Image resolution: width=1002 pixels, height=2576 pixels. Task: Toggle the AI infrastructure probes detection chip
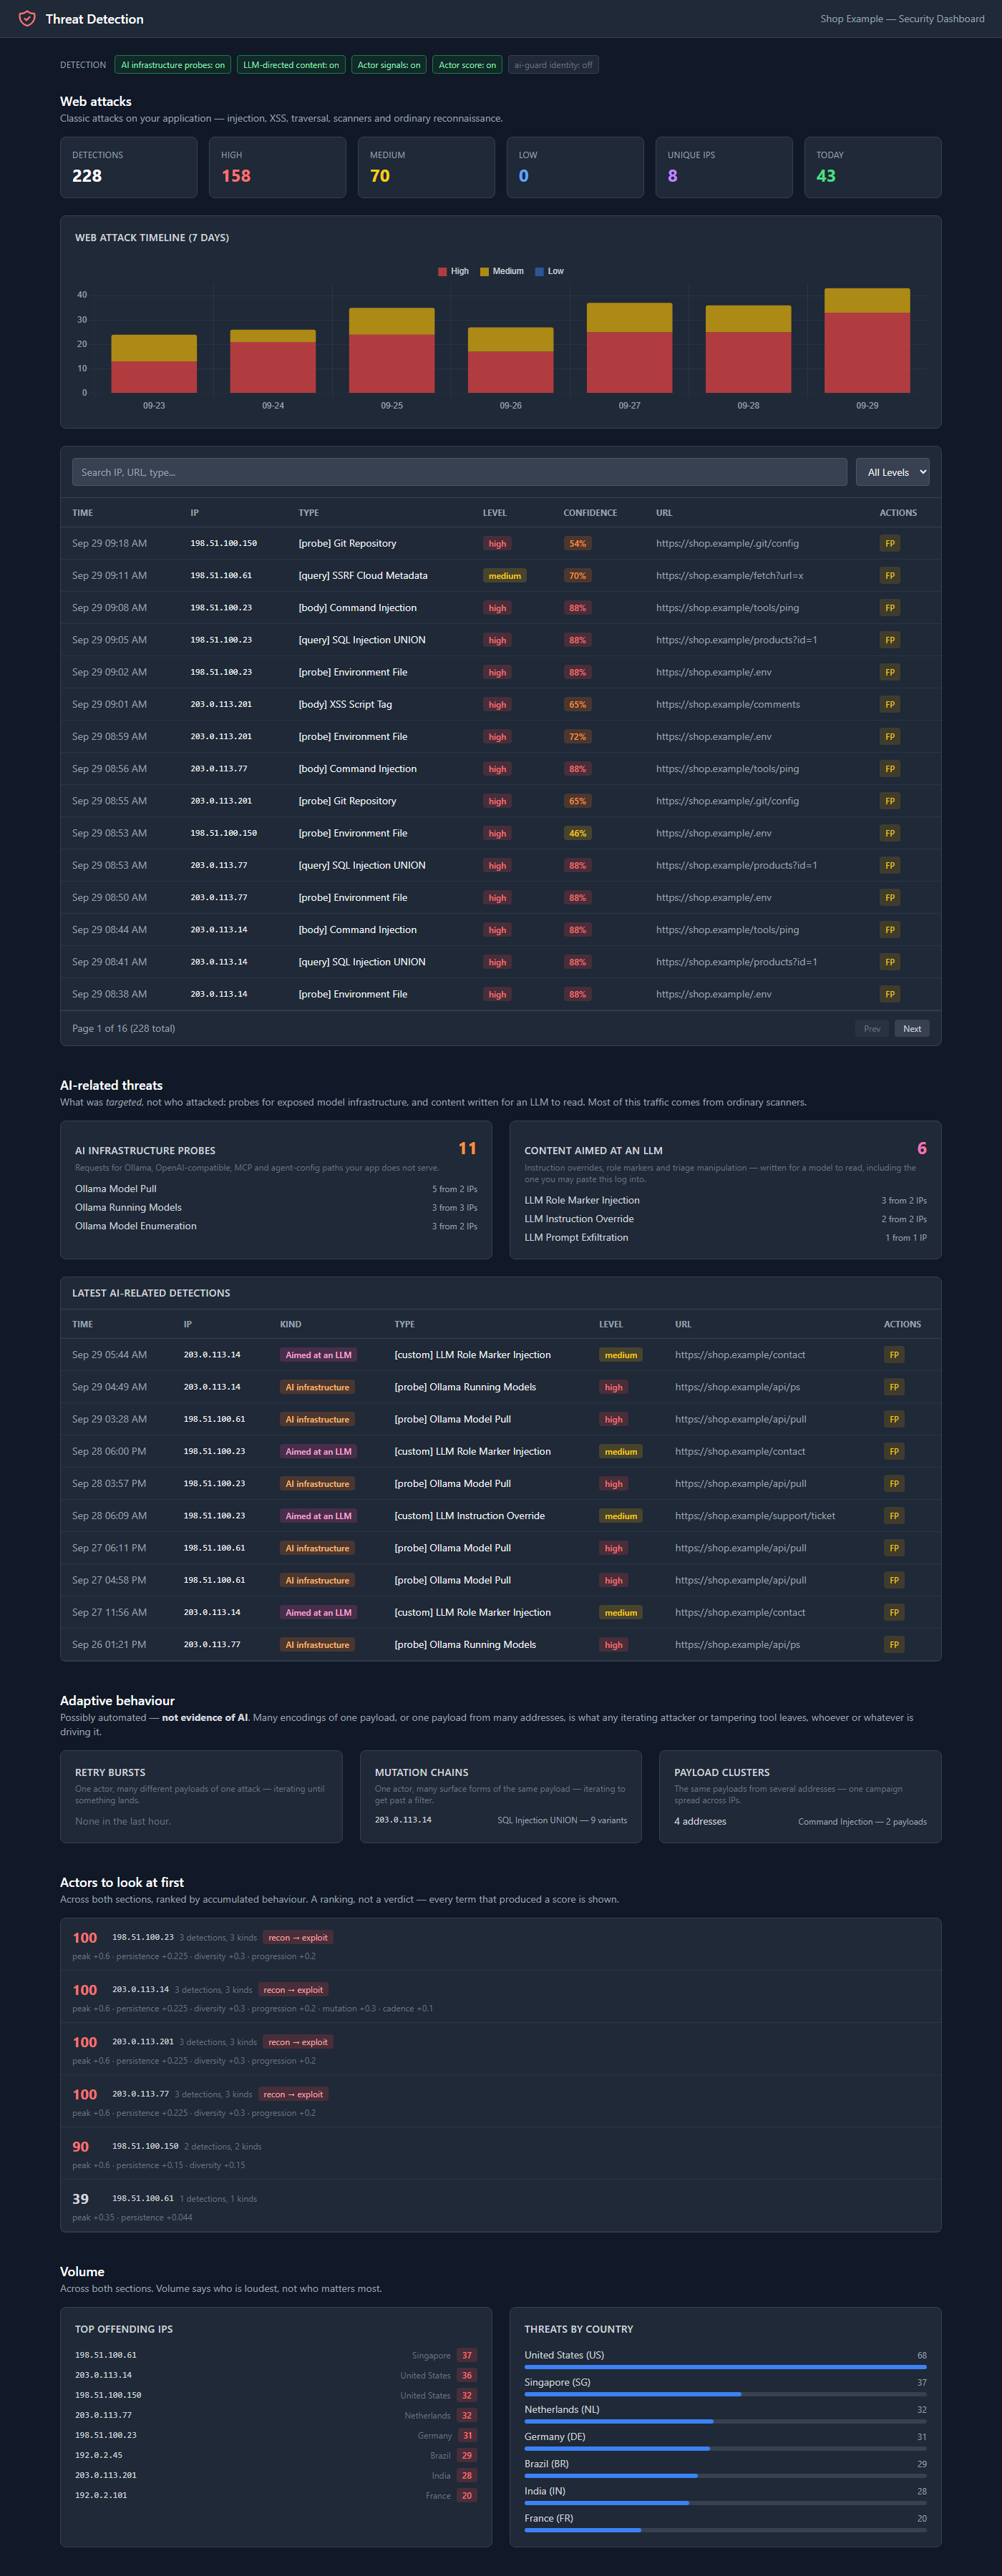[x=173, y=65]
